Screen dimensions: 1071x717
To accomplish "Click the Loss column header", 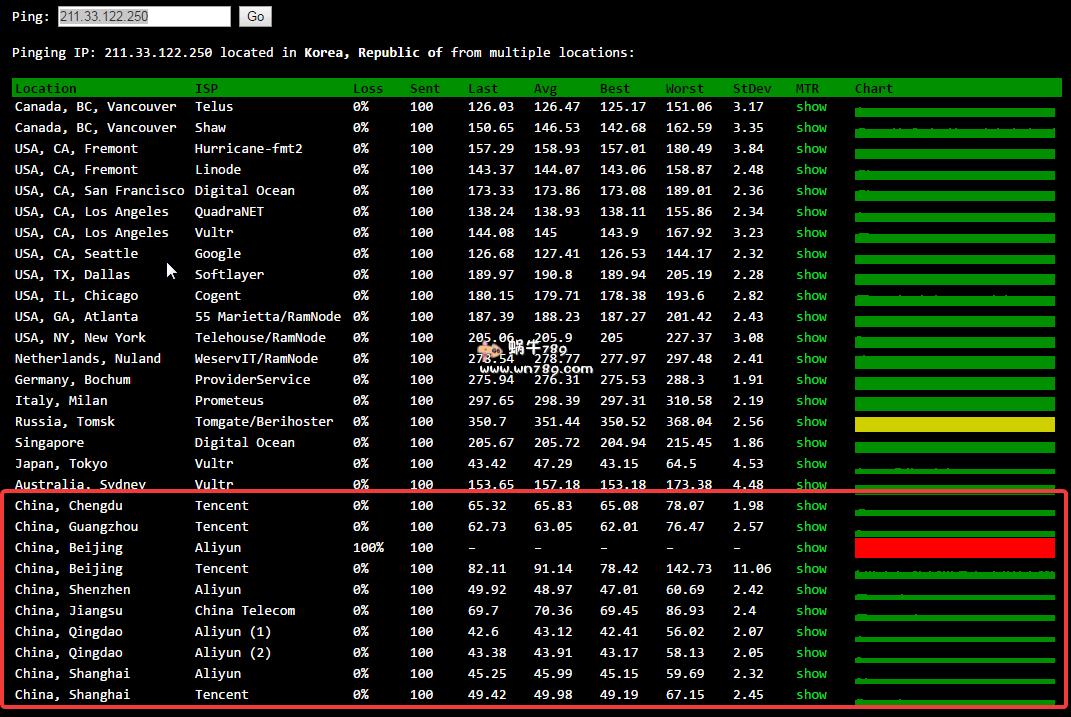I will click(368, 89).
